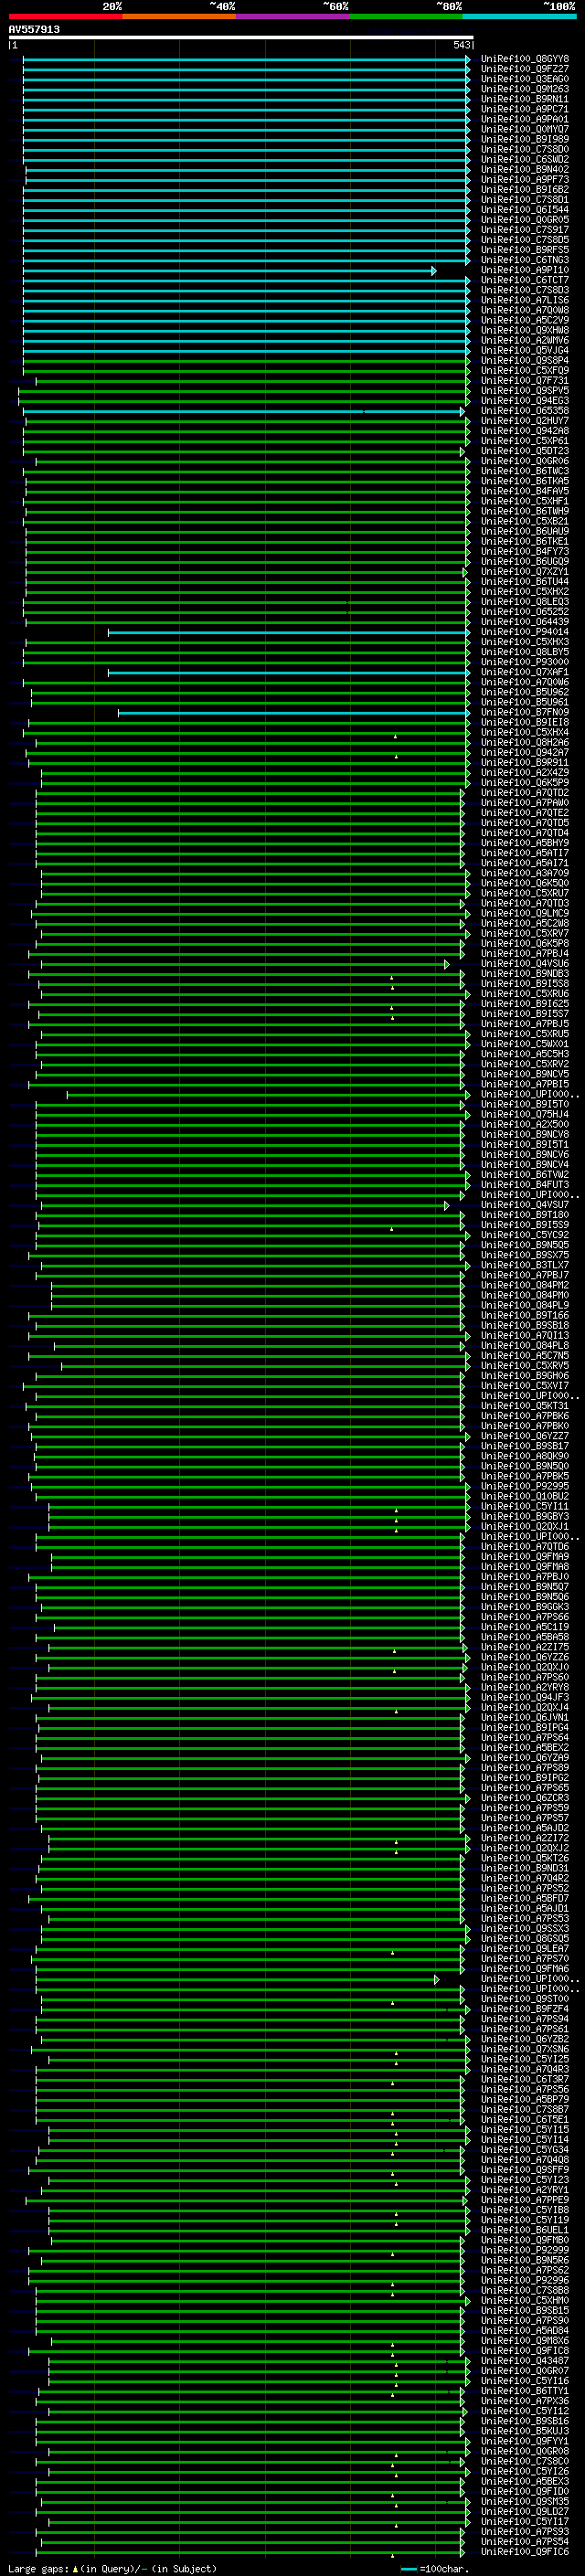This screenshot has height=2576, width=585.
Task: Select the UniRef100_B9RFS5 label
Action: pyautogui.click(x=524, y=250)
